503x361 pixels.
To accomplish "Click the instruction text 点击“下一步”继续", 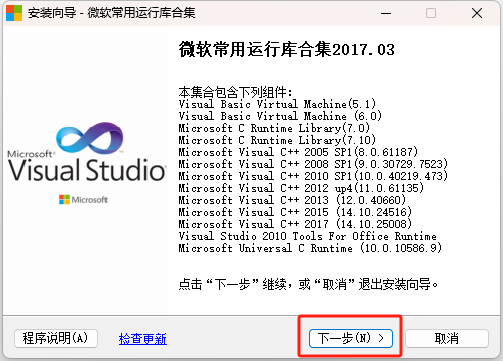I will [233, 284].
